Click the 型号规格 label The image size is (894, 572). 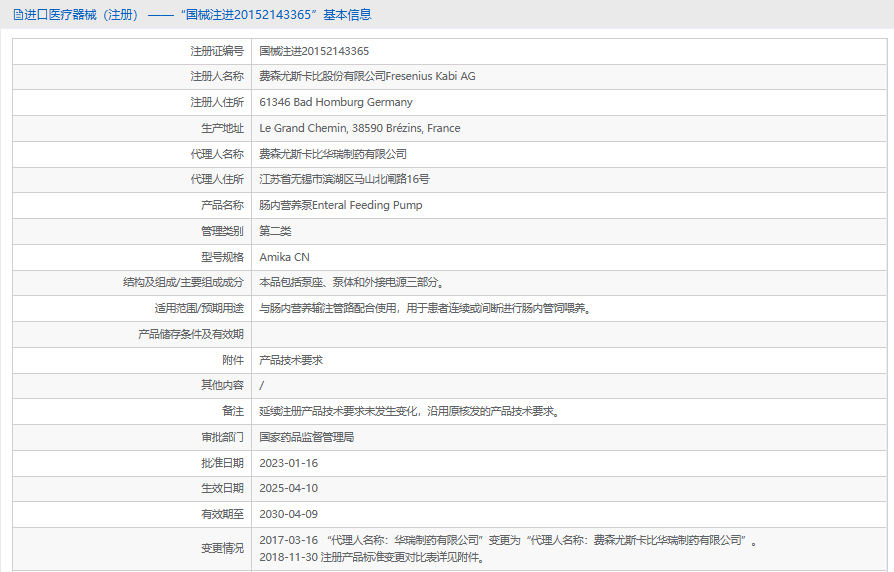[222, 257]
